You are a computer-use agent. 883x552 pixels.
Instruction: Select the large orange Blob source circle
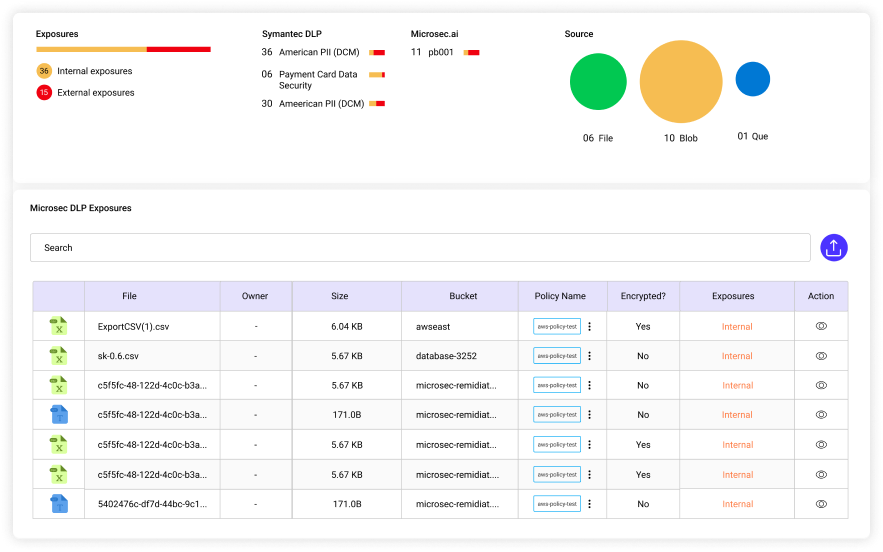pyautogui.click(x=681, y=82)
